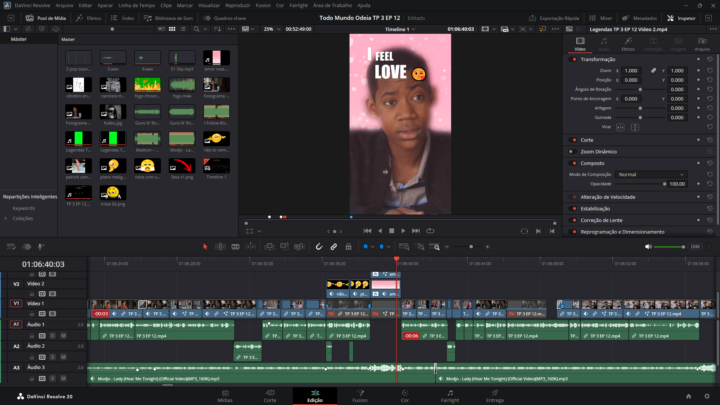Reset the Transformação section

coord(710,59)
